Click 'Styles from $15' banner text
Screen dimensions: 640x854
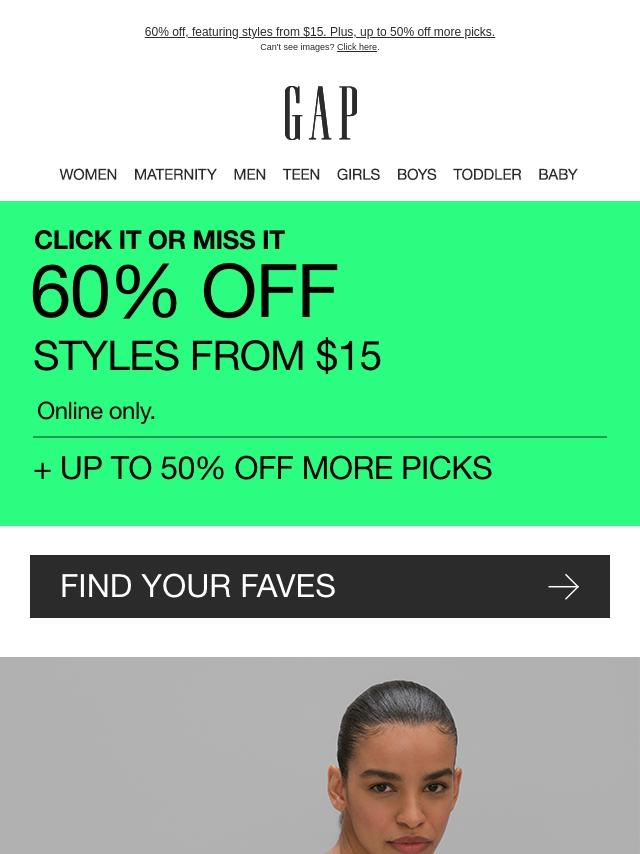click(207, 356)
